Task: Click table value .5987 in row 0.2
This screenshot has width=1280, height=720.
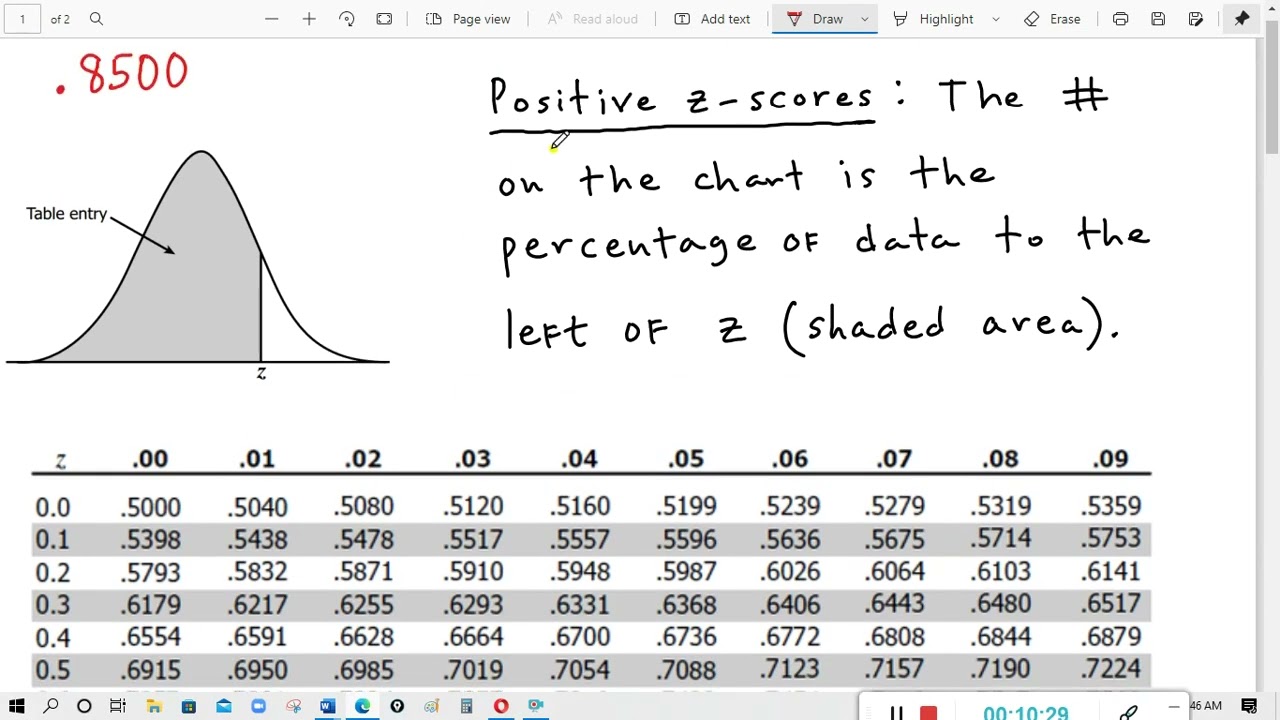Action: pyautogui.click(x=686, y=572)
